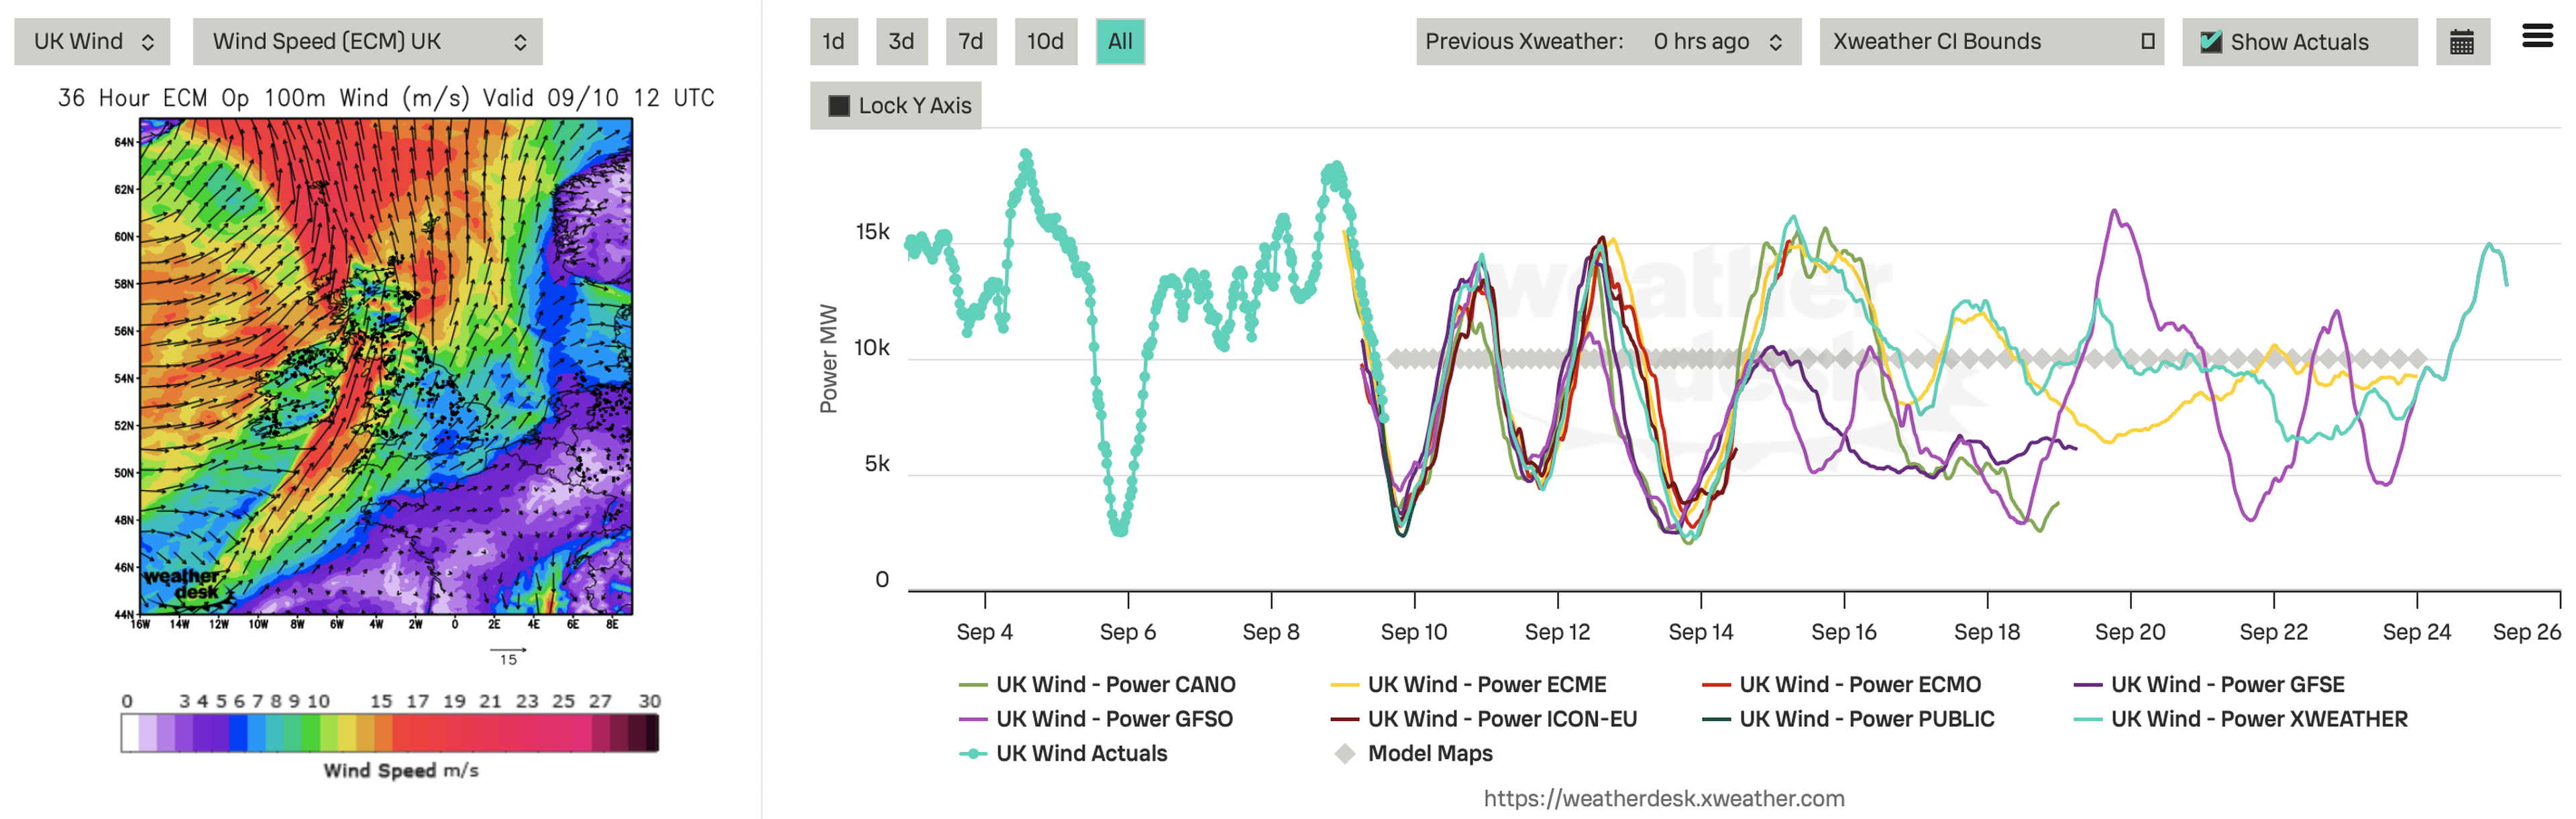Toggle UK Wind - Power ECMO legend series
Viewport: 2576px width, 819px height.
point(1841,684)
